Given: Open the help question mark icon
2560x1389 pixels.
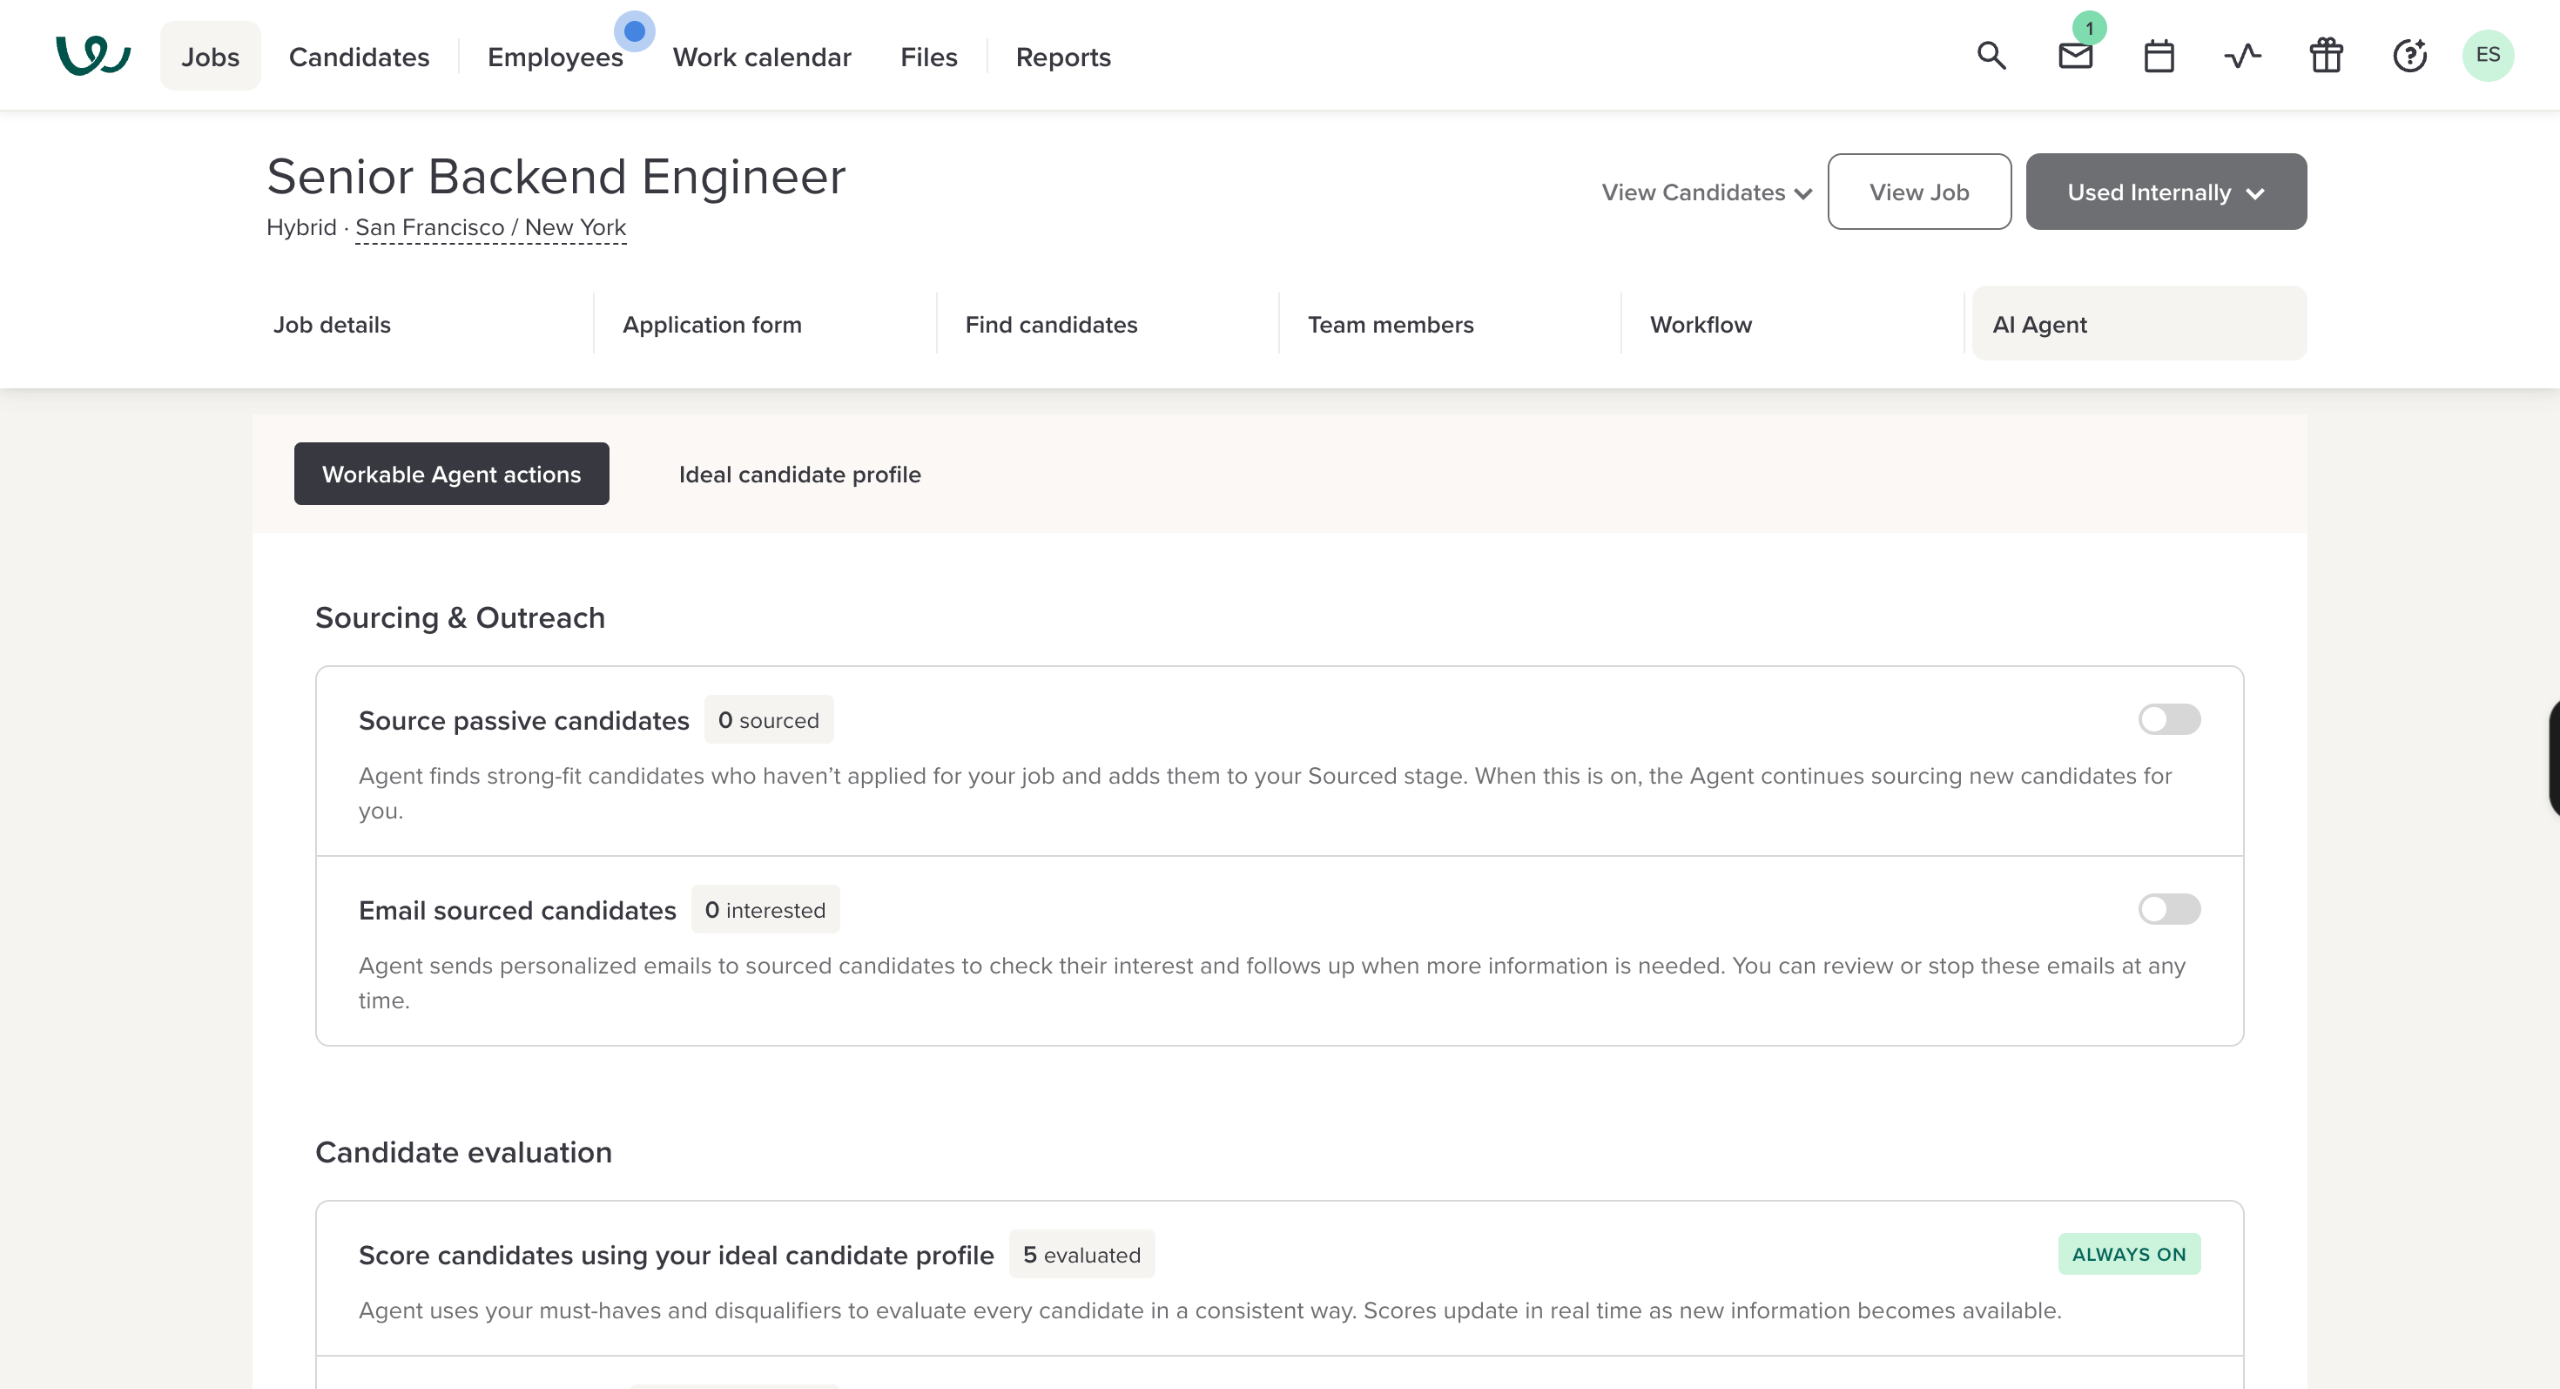Looking at the screenshot, I should pyautogui.click(x=2409, y=55).
